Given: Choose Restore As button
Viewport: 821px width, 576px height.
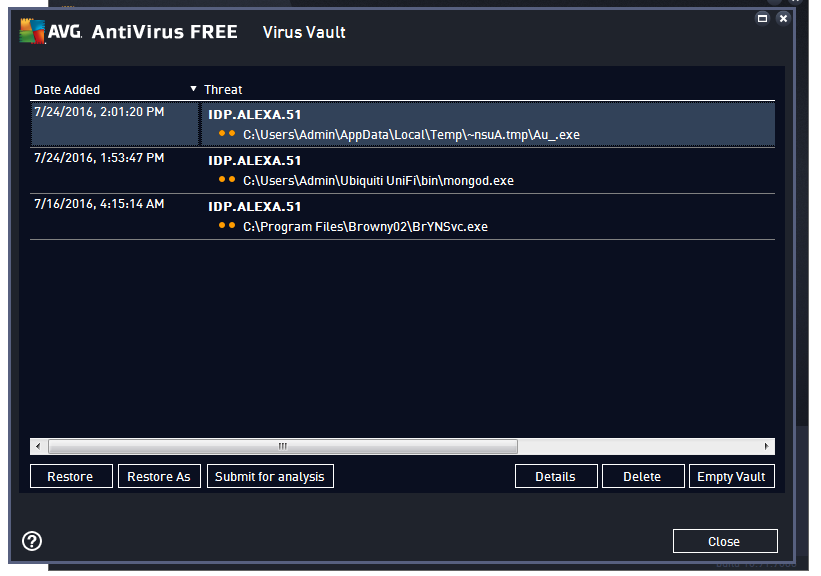Looking at the screenshot, I should (159, 477).
